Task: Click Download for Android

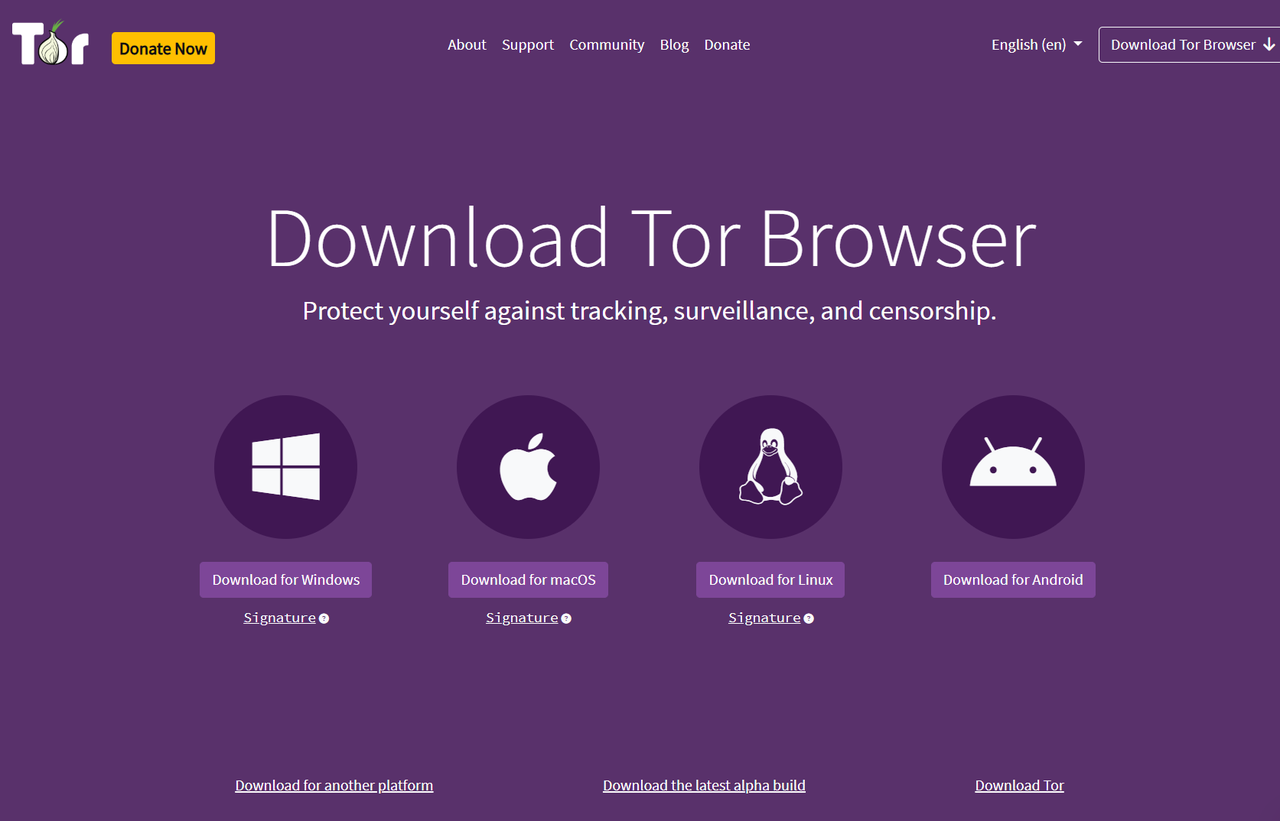Action: point(1013,579)
